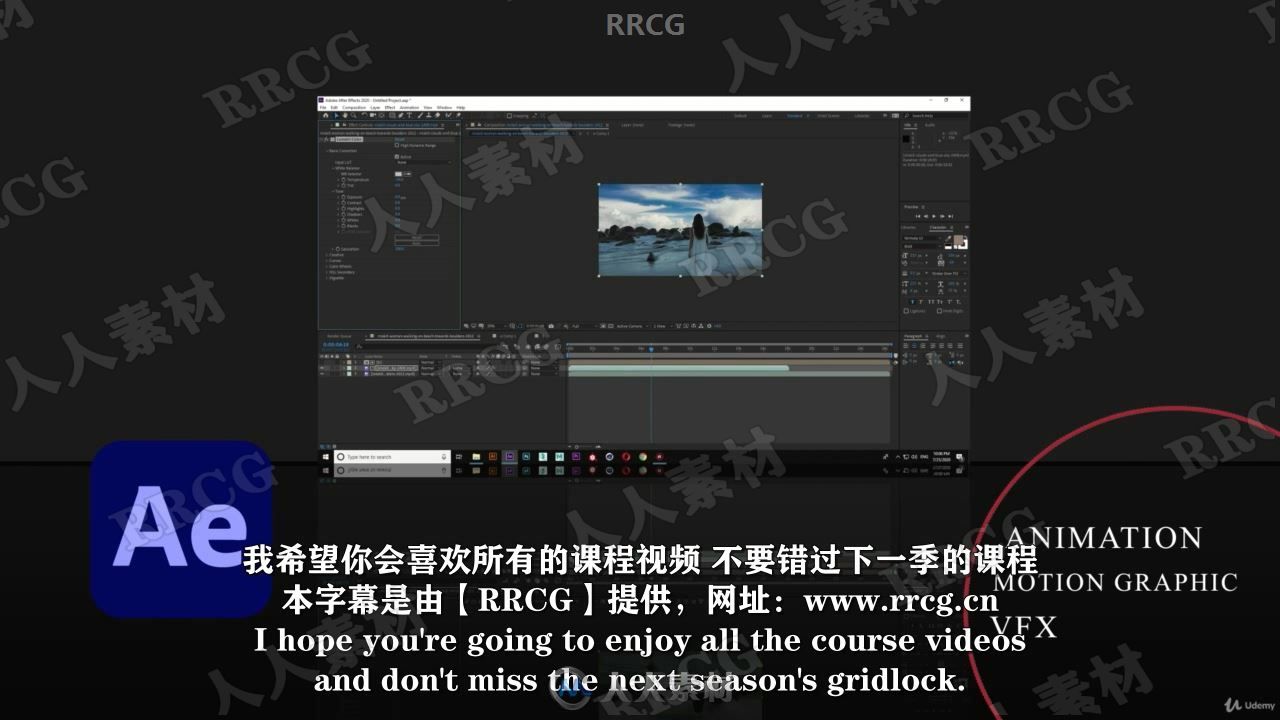Select the Clone Stamp tool
Image resolution: width=1280 pixels, height=720 pixels.
pyautogui.click(x=429, y=115)
